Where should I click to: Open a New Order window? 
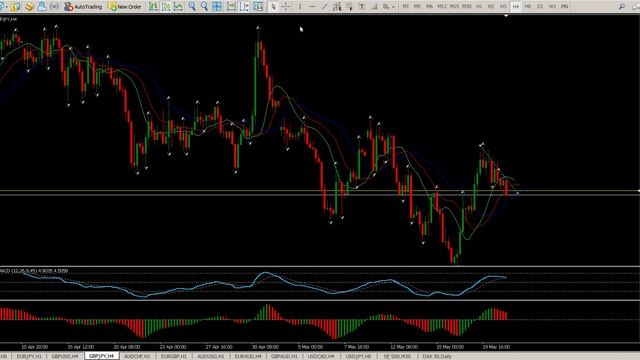coord(125,7)
